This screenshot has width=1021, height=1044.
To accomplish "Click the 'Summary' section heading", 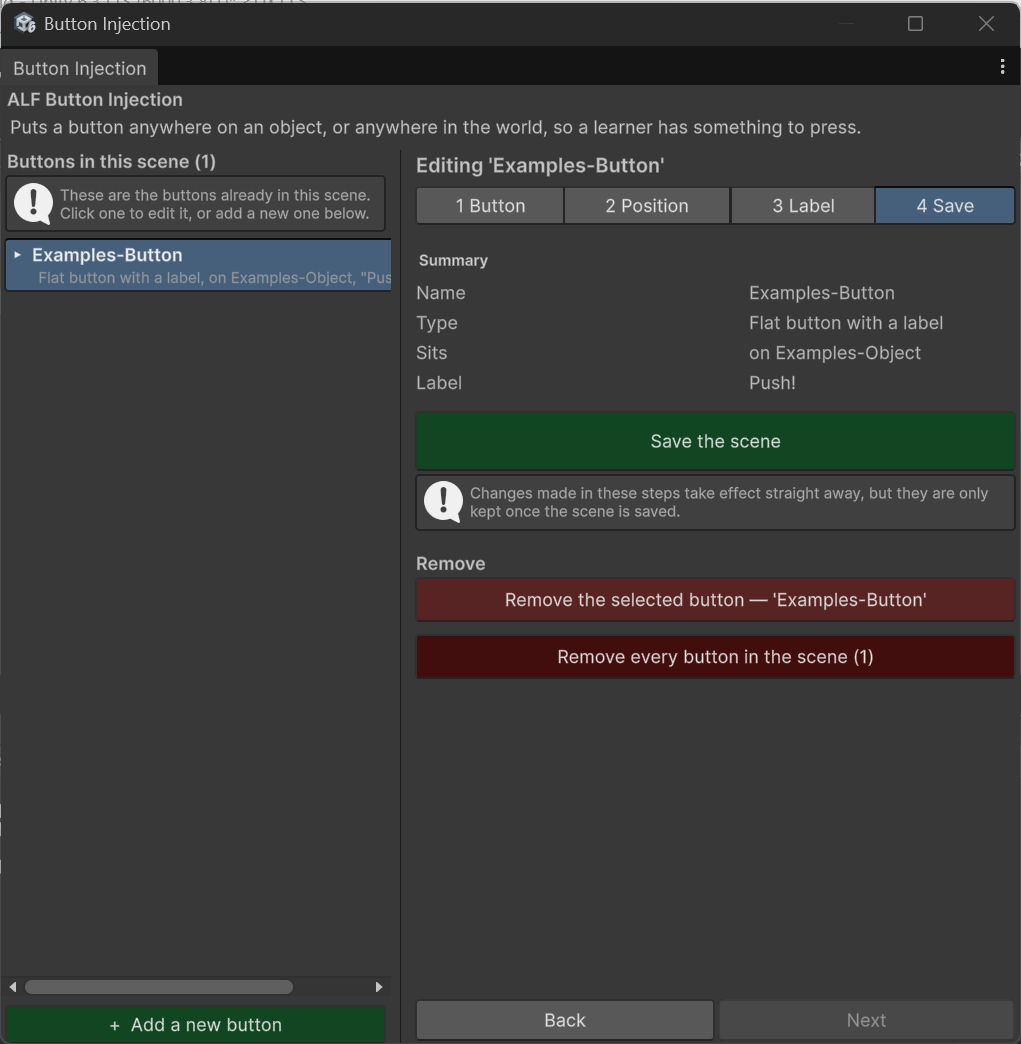I will click(453, 260).
